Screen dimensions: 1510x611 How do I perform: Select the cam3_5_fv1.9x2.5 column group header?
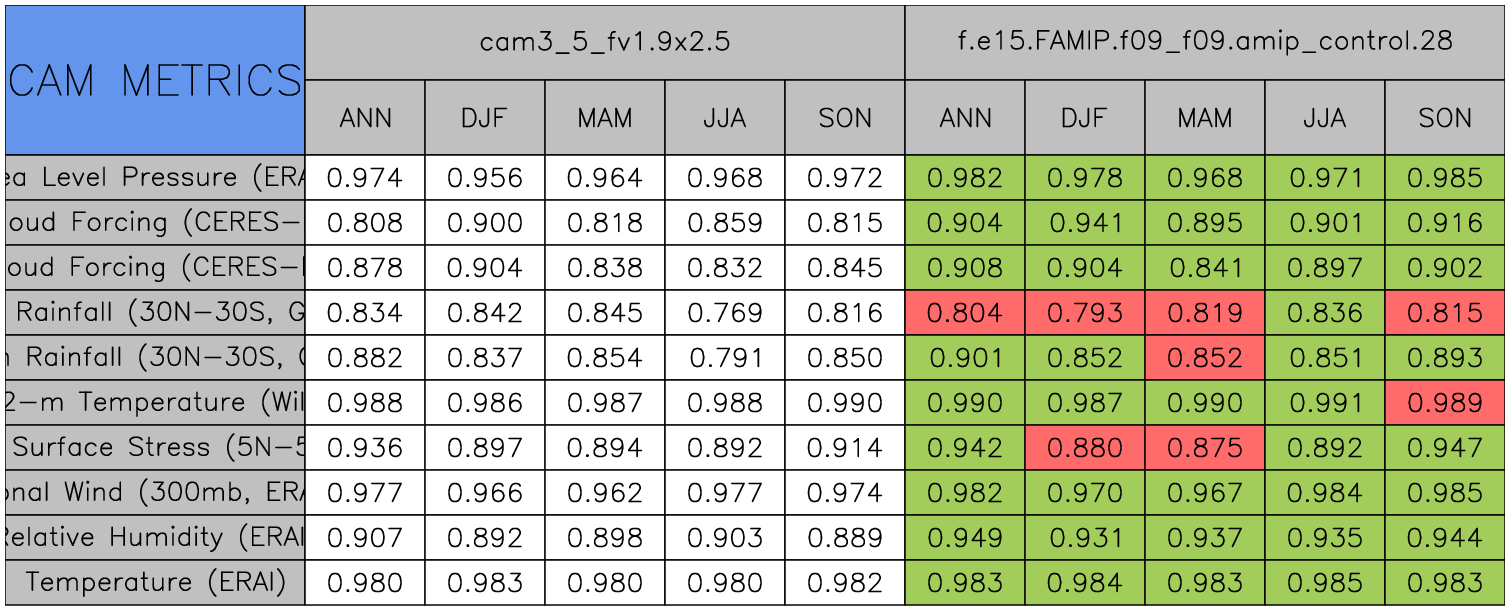coord(605,42)
